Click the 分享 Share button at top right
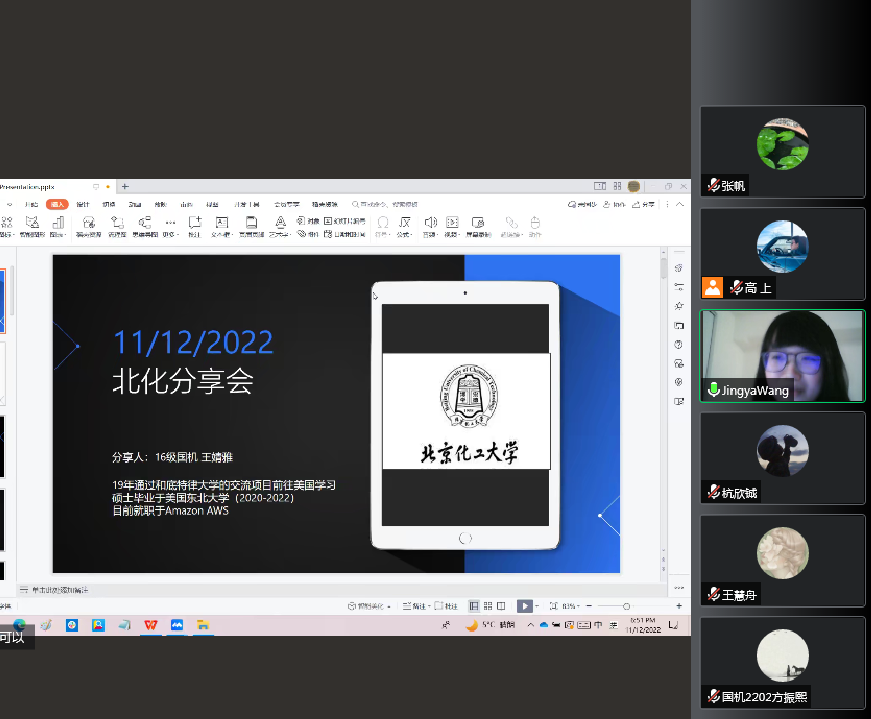This screenshot has height=719, width=871. (x=643, y=204)
